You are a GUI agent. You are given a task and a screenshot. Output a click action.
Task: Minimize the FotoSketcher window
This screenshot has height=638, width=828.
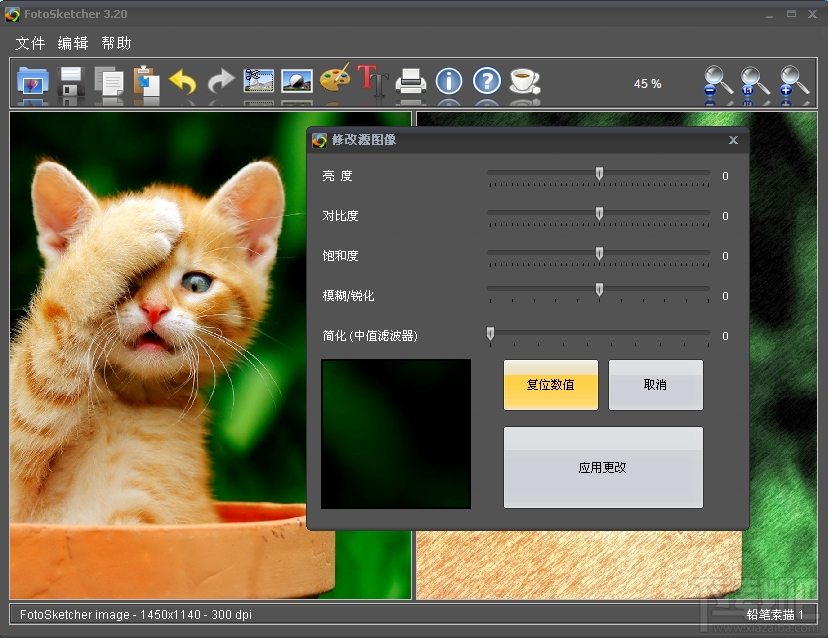(769, 15)
